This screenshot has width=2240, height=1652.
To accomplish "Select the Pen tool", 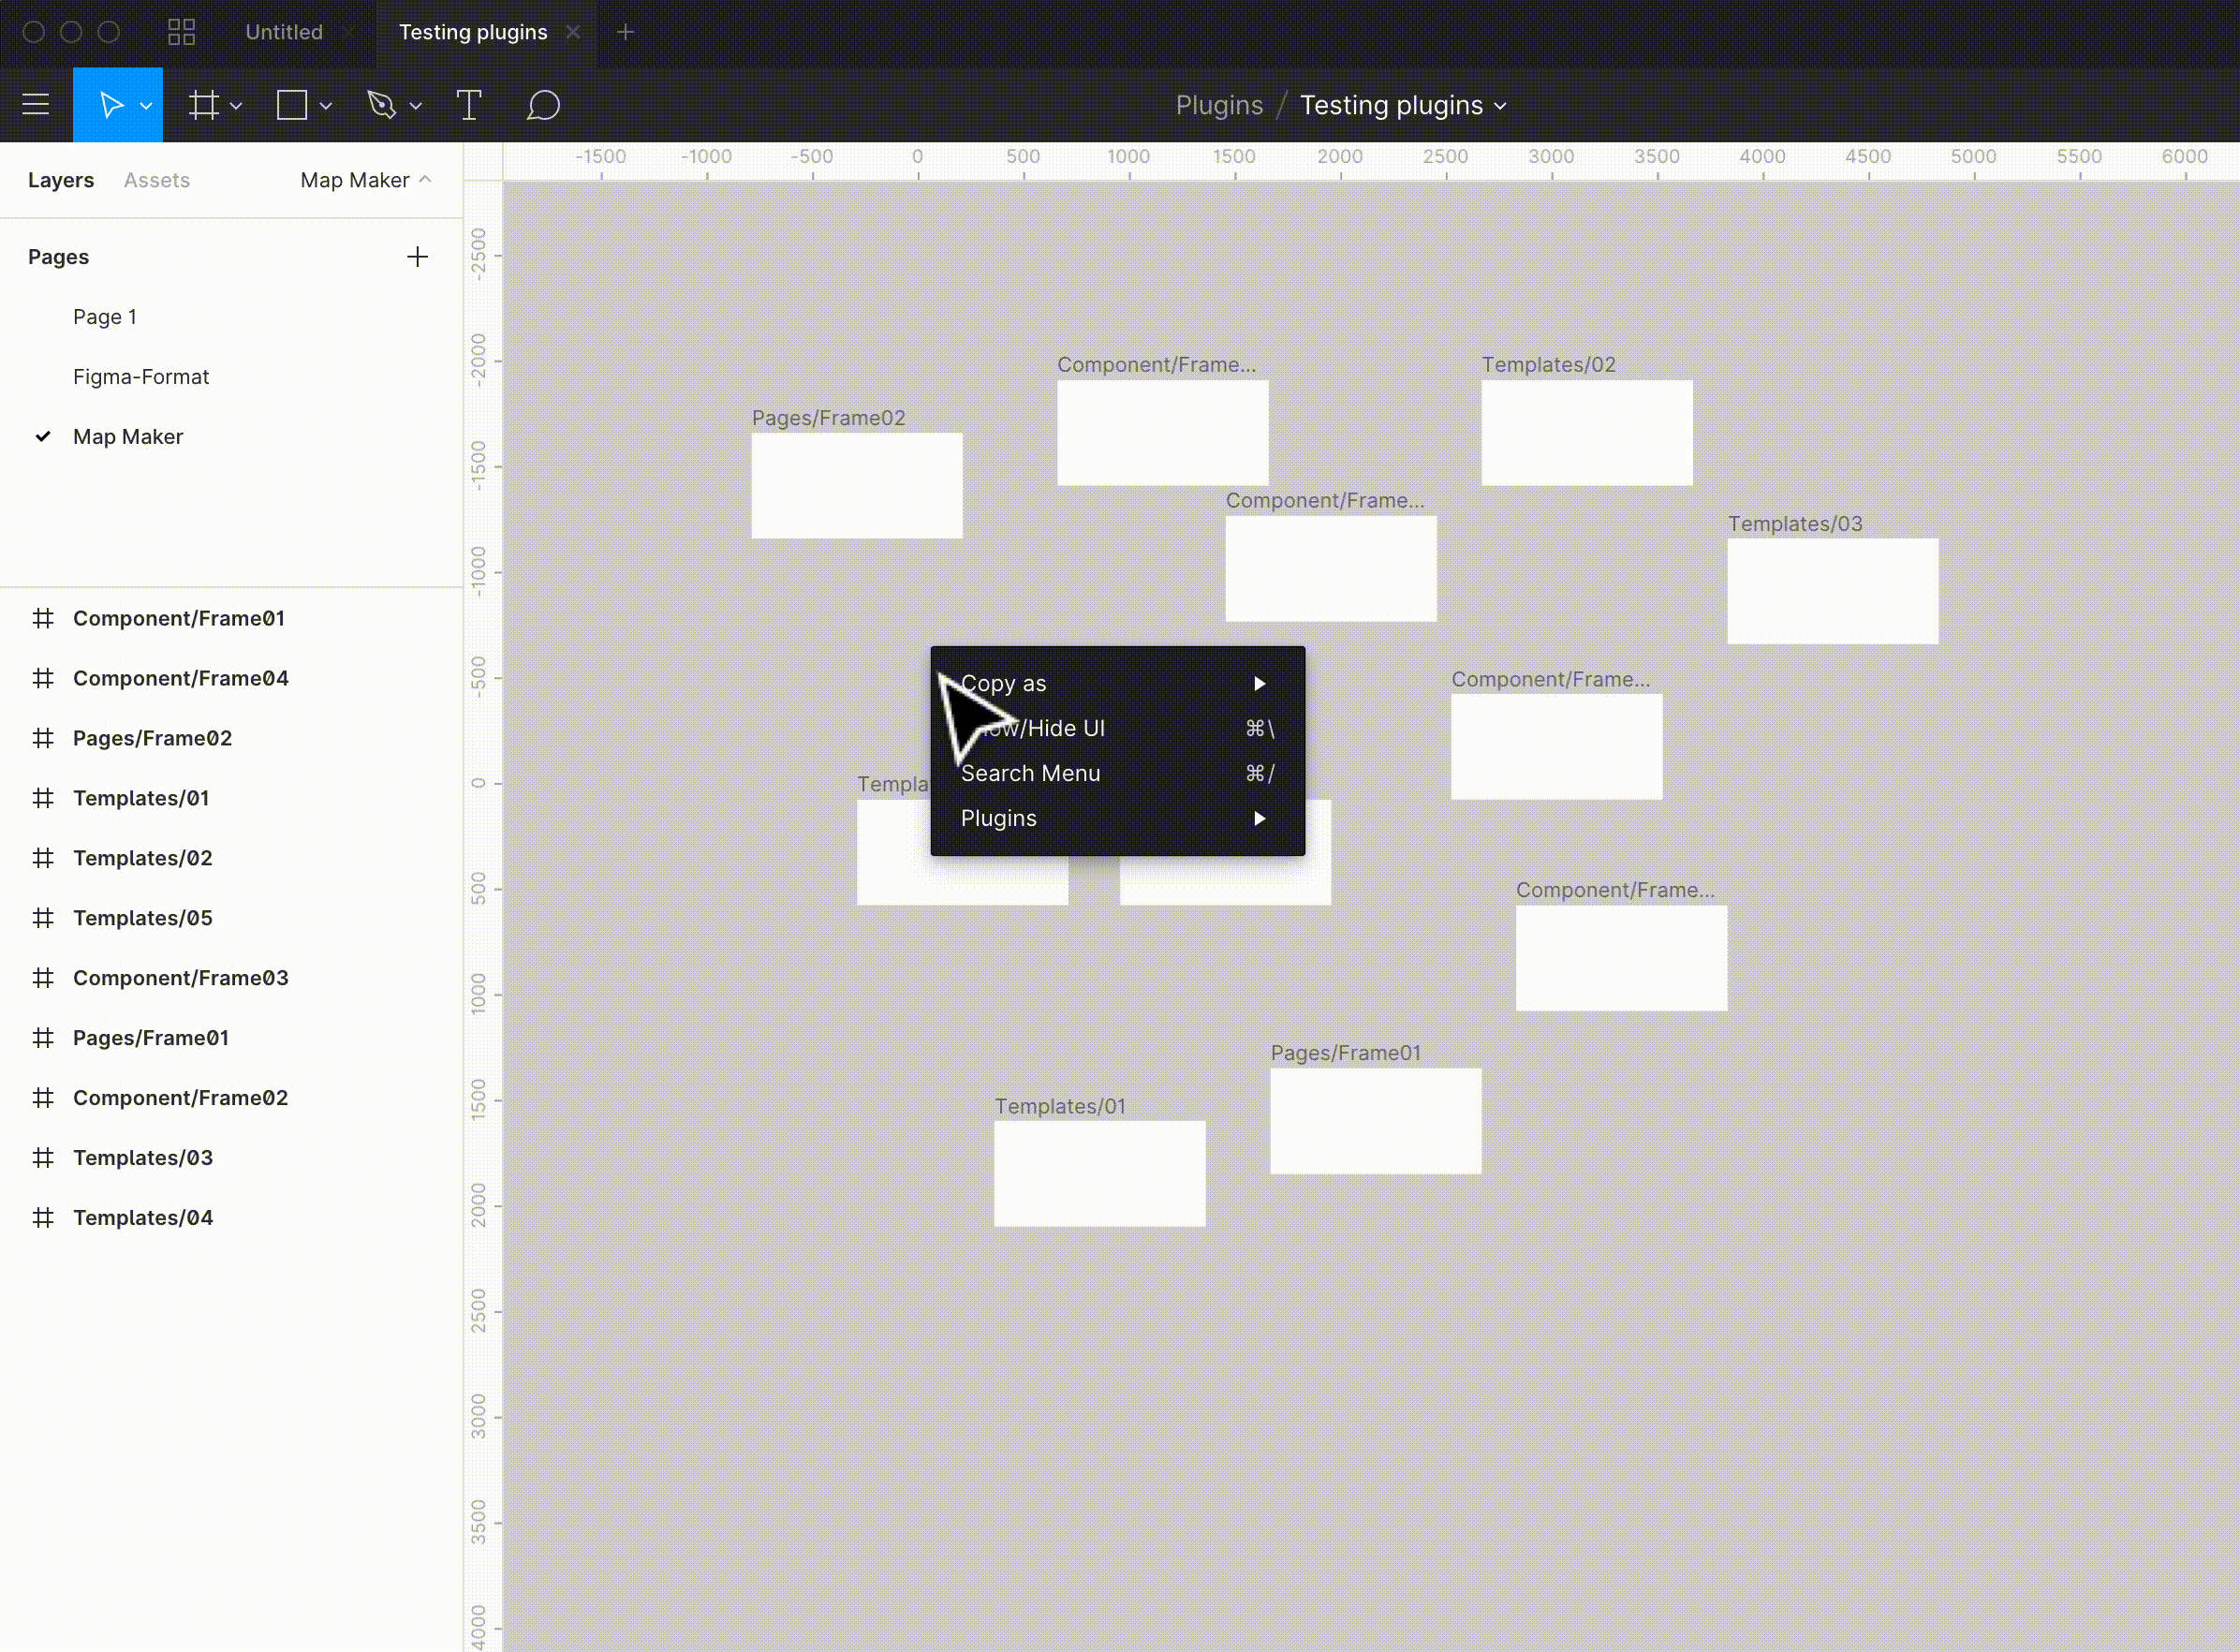I will pos(381,105).
